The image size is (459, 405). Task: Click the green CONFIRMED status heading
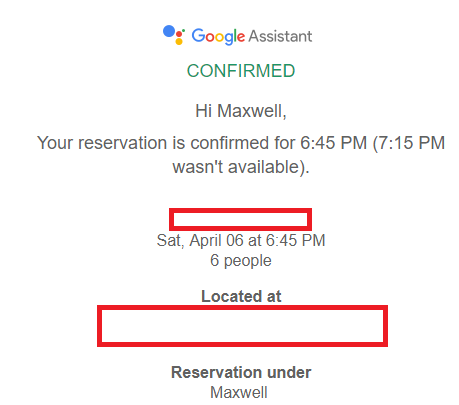[x=241, y=71]
